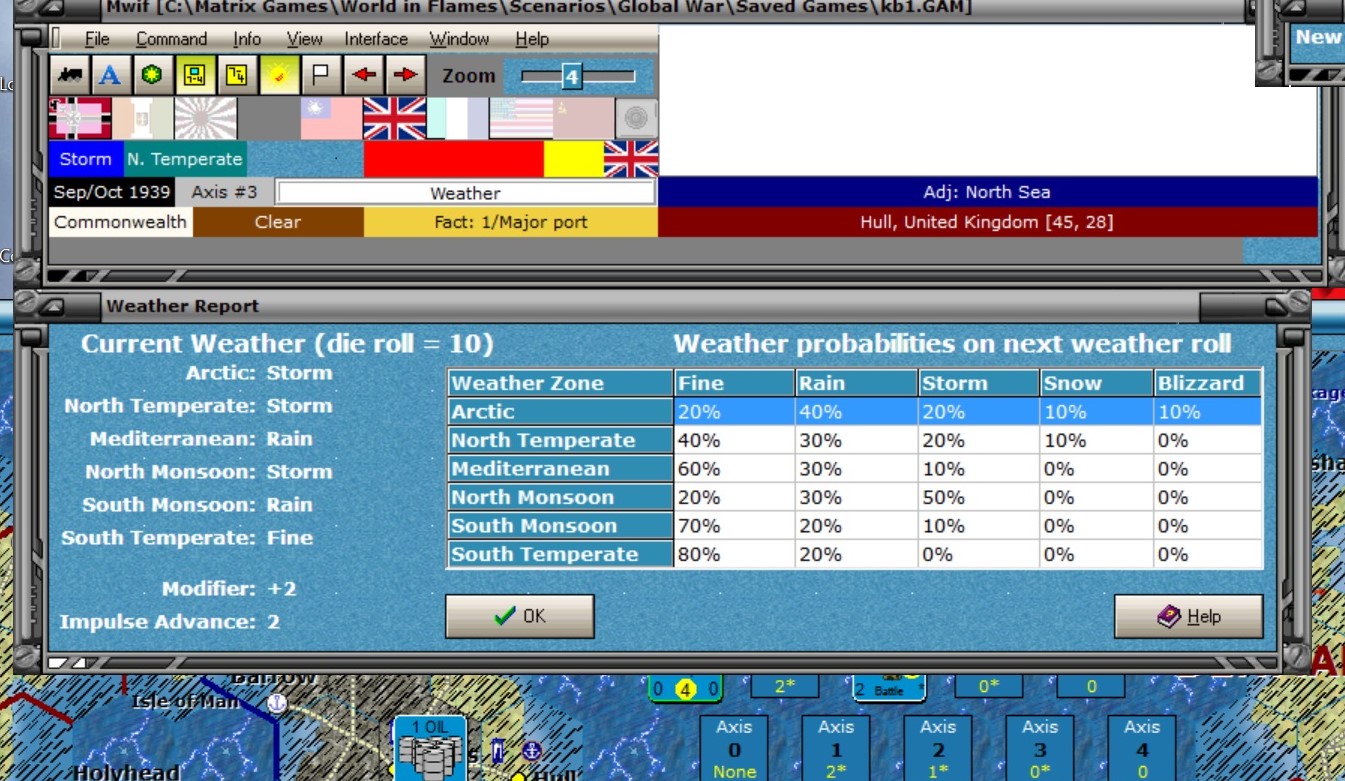Click the rail movement train icon
This screenshot has height=781, width=1345.
pos(69,76)
